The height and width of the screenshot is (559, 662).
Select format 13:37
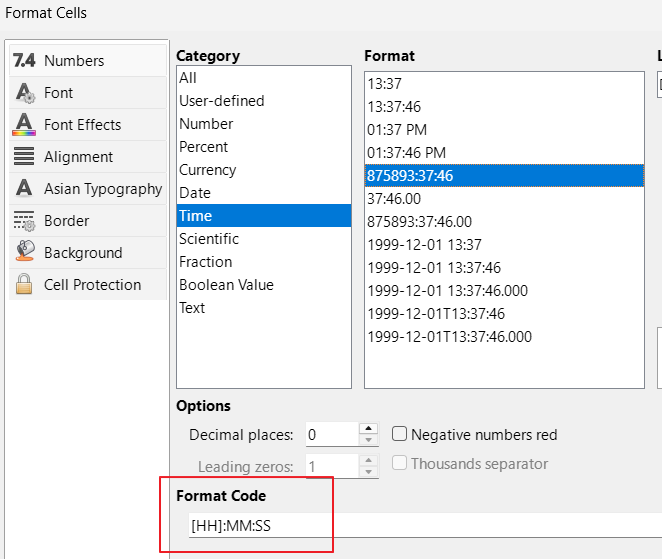[504, 84]
